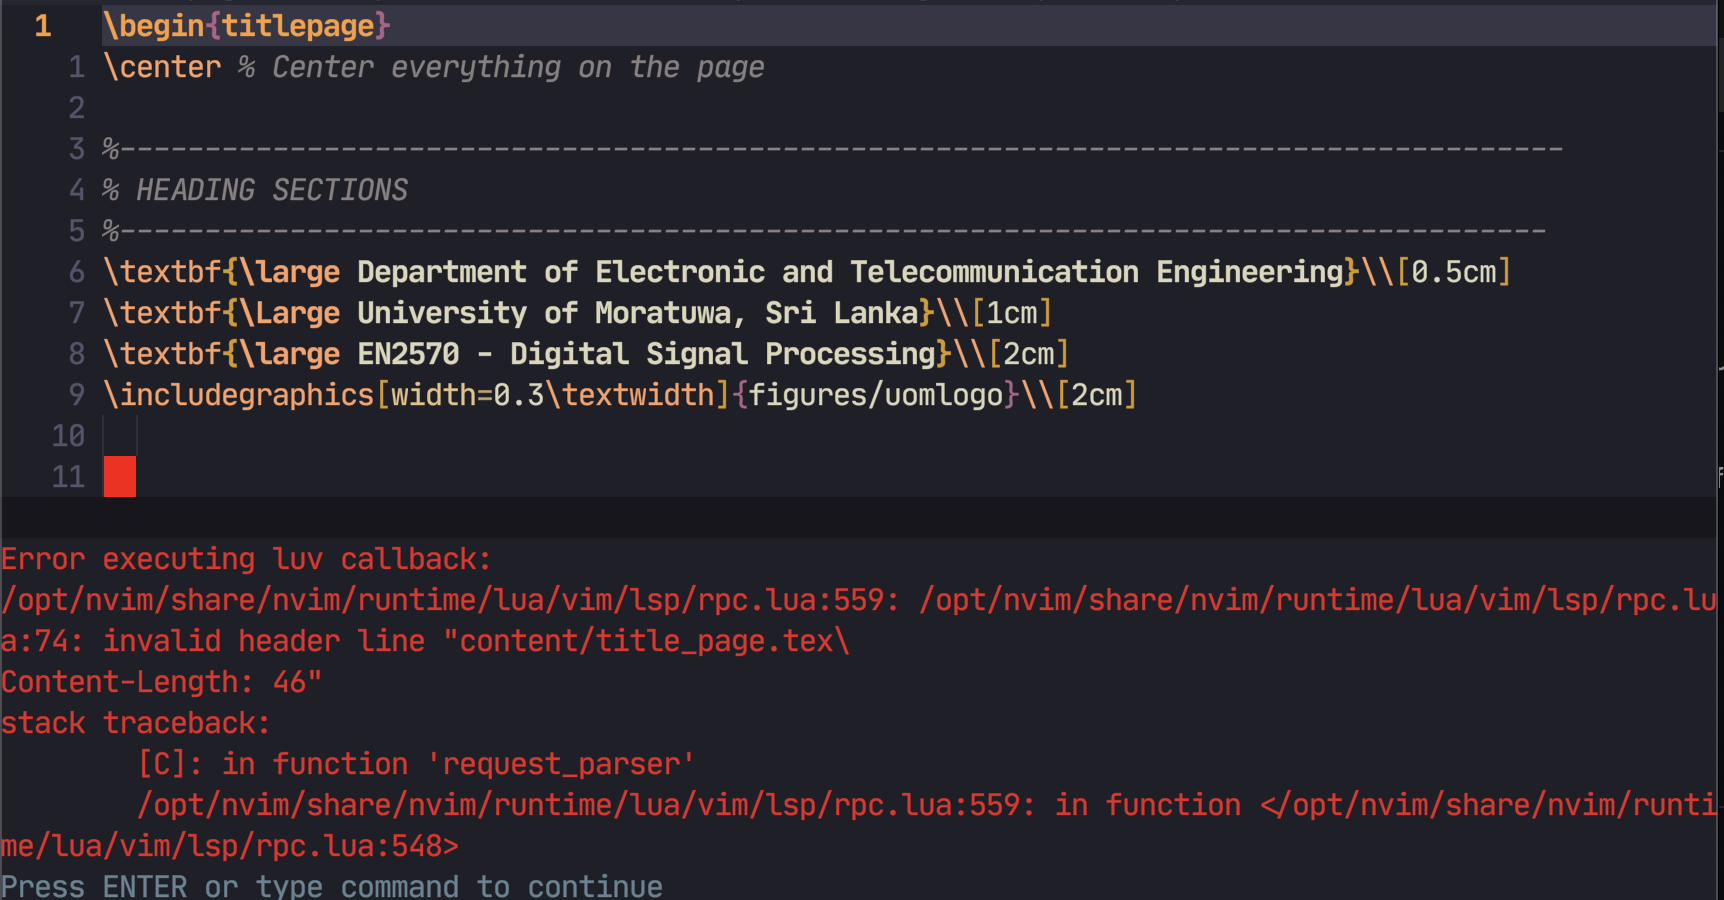Click the 'request_parser' function name
The height and width of the screenshot is (900, 1724).
561,764
